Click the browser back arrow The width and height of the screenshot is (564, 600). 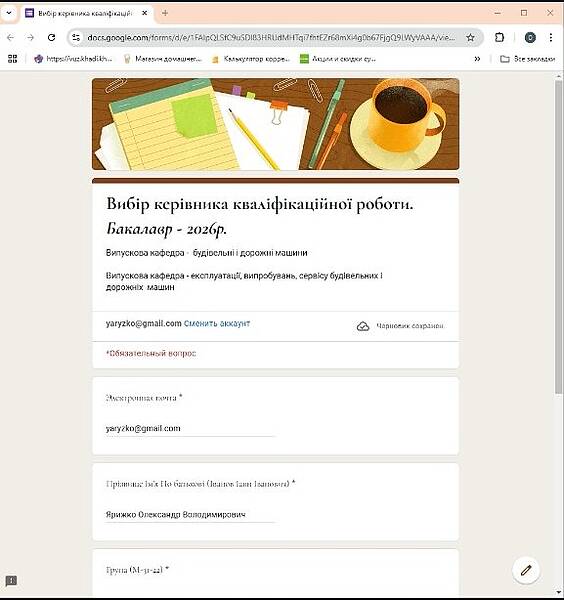10,38
